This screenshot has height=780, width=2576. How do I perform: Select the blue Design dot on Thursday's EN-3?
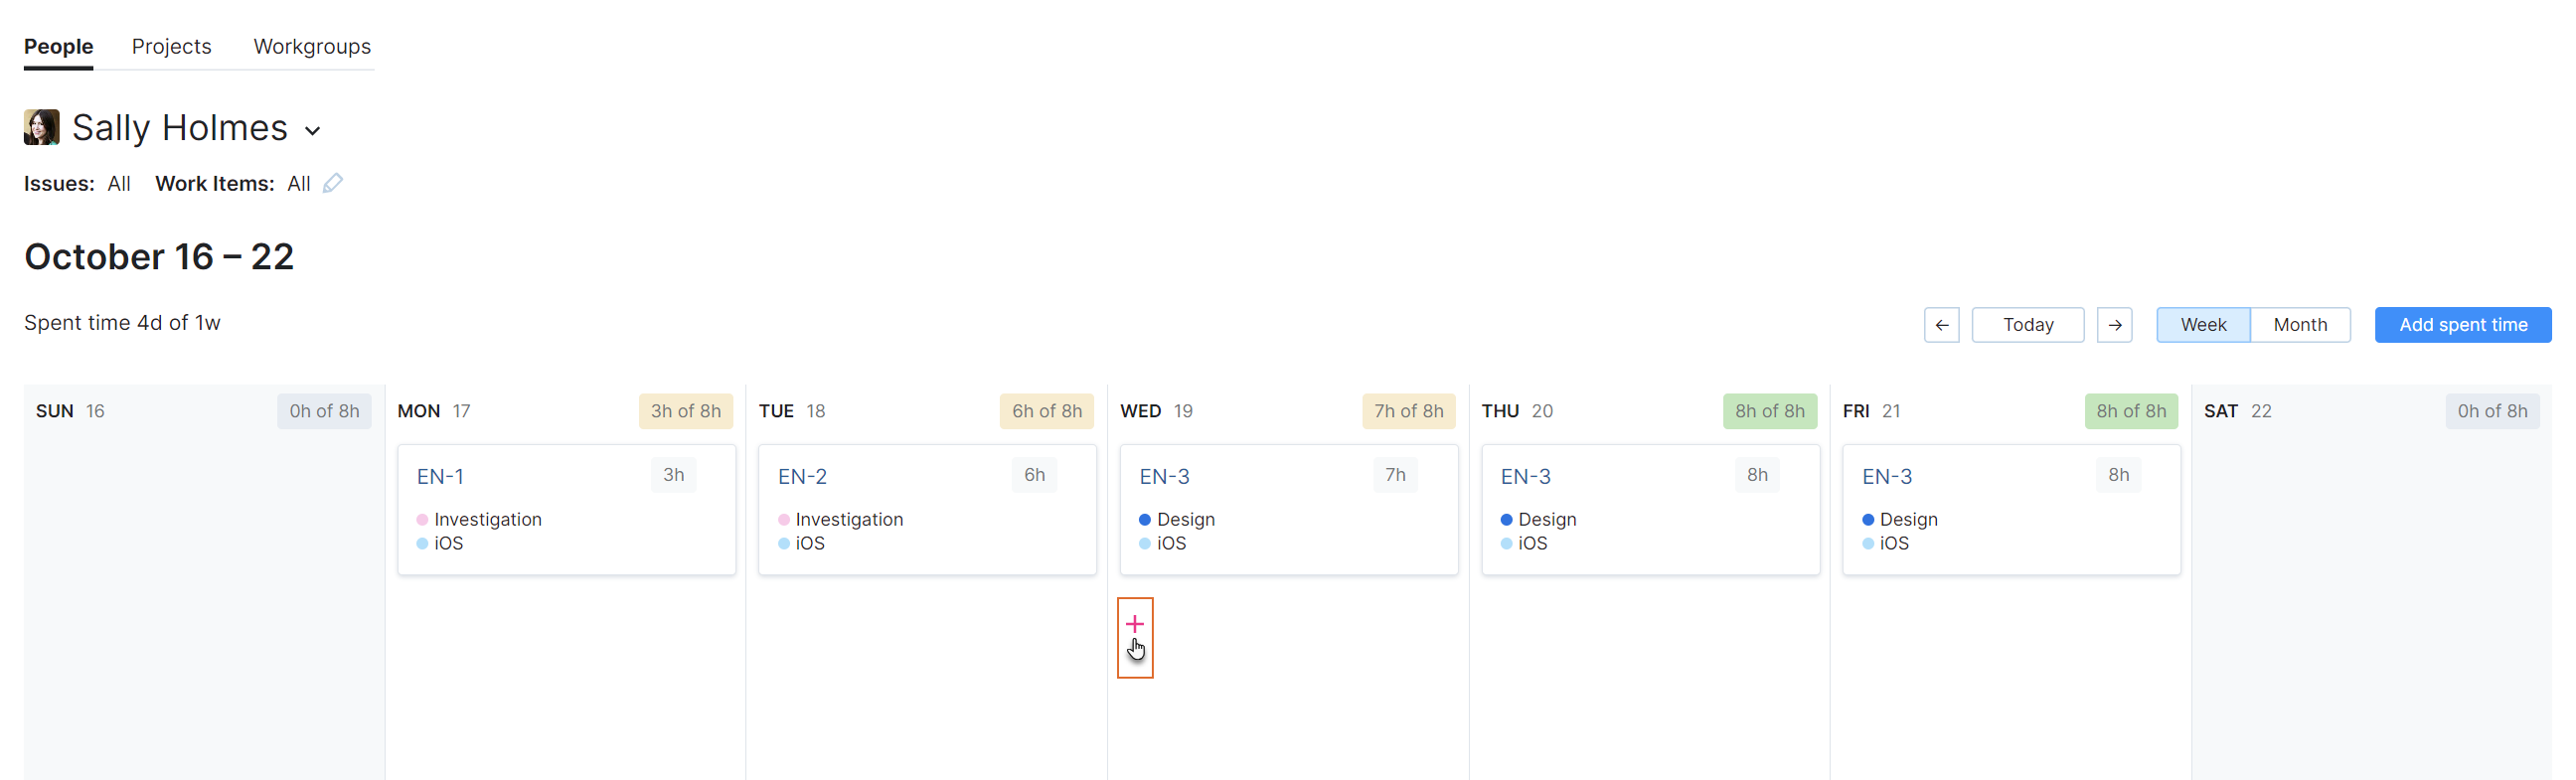click(1507, 519)
